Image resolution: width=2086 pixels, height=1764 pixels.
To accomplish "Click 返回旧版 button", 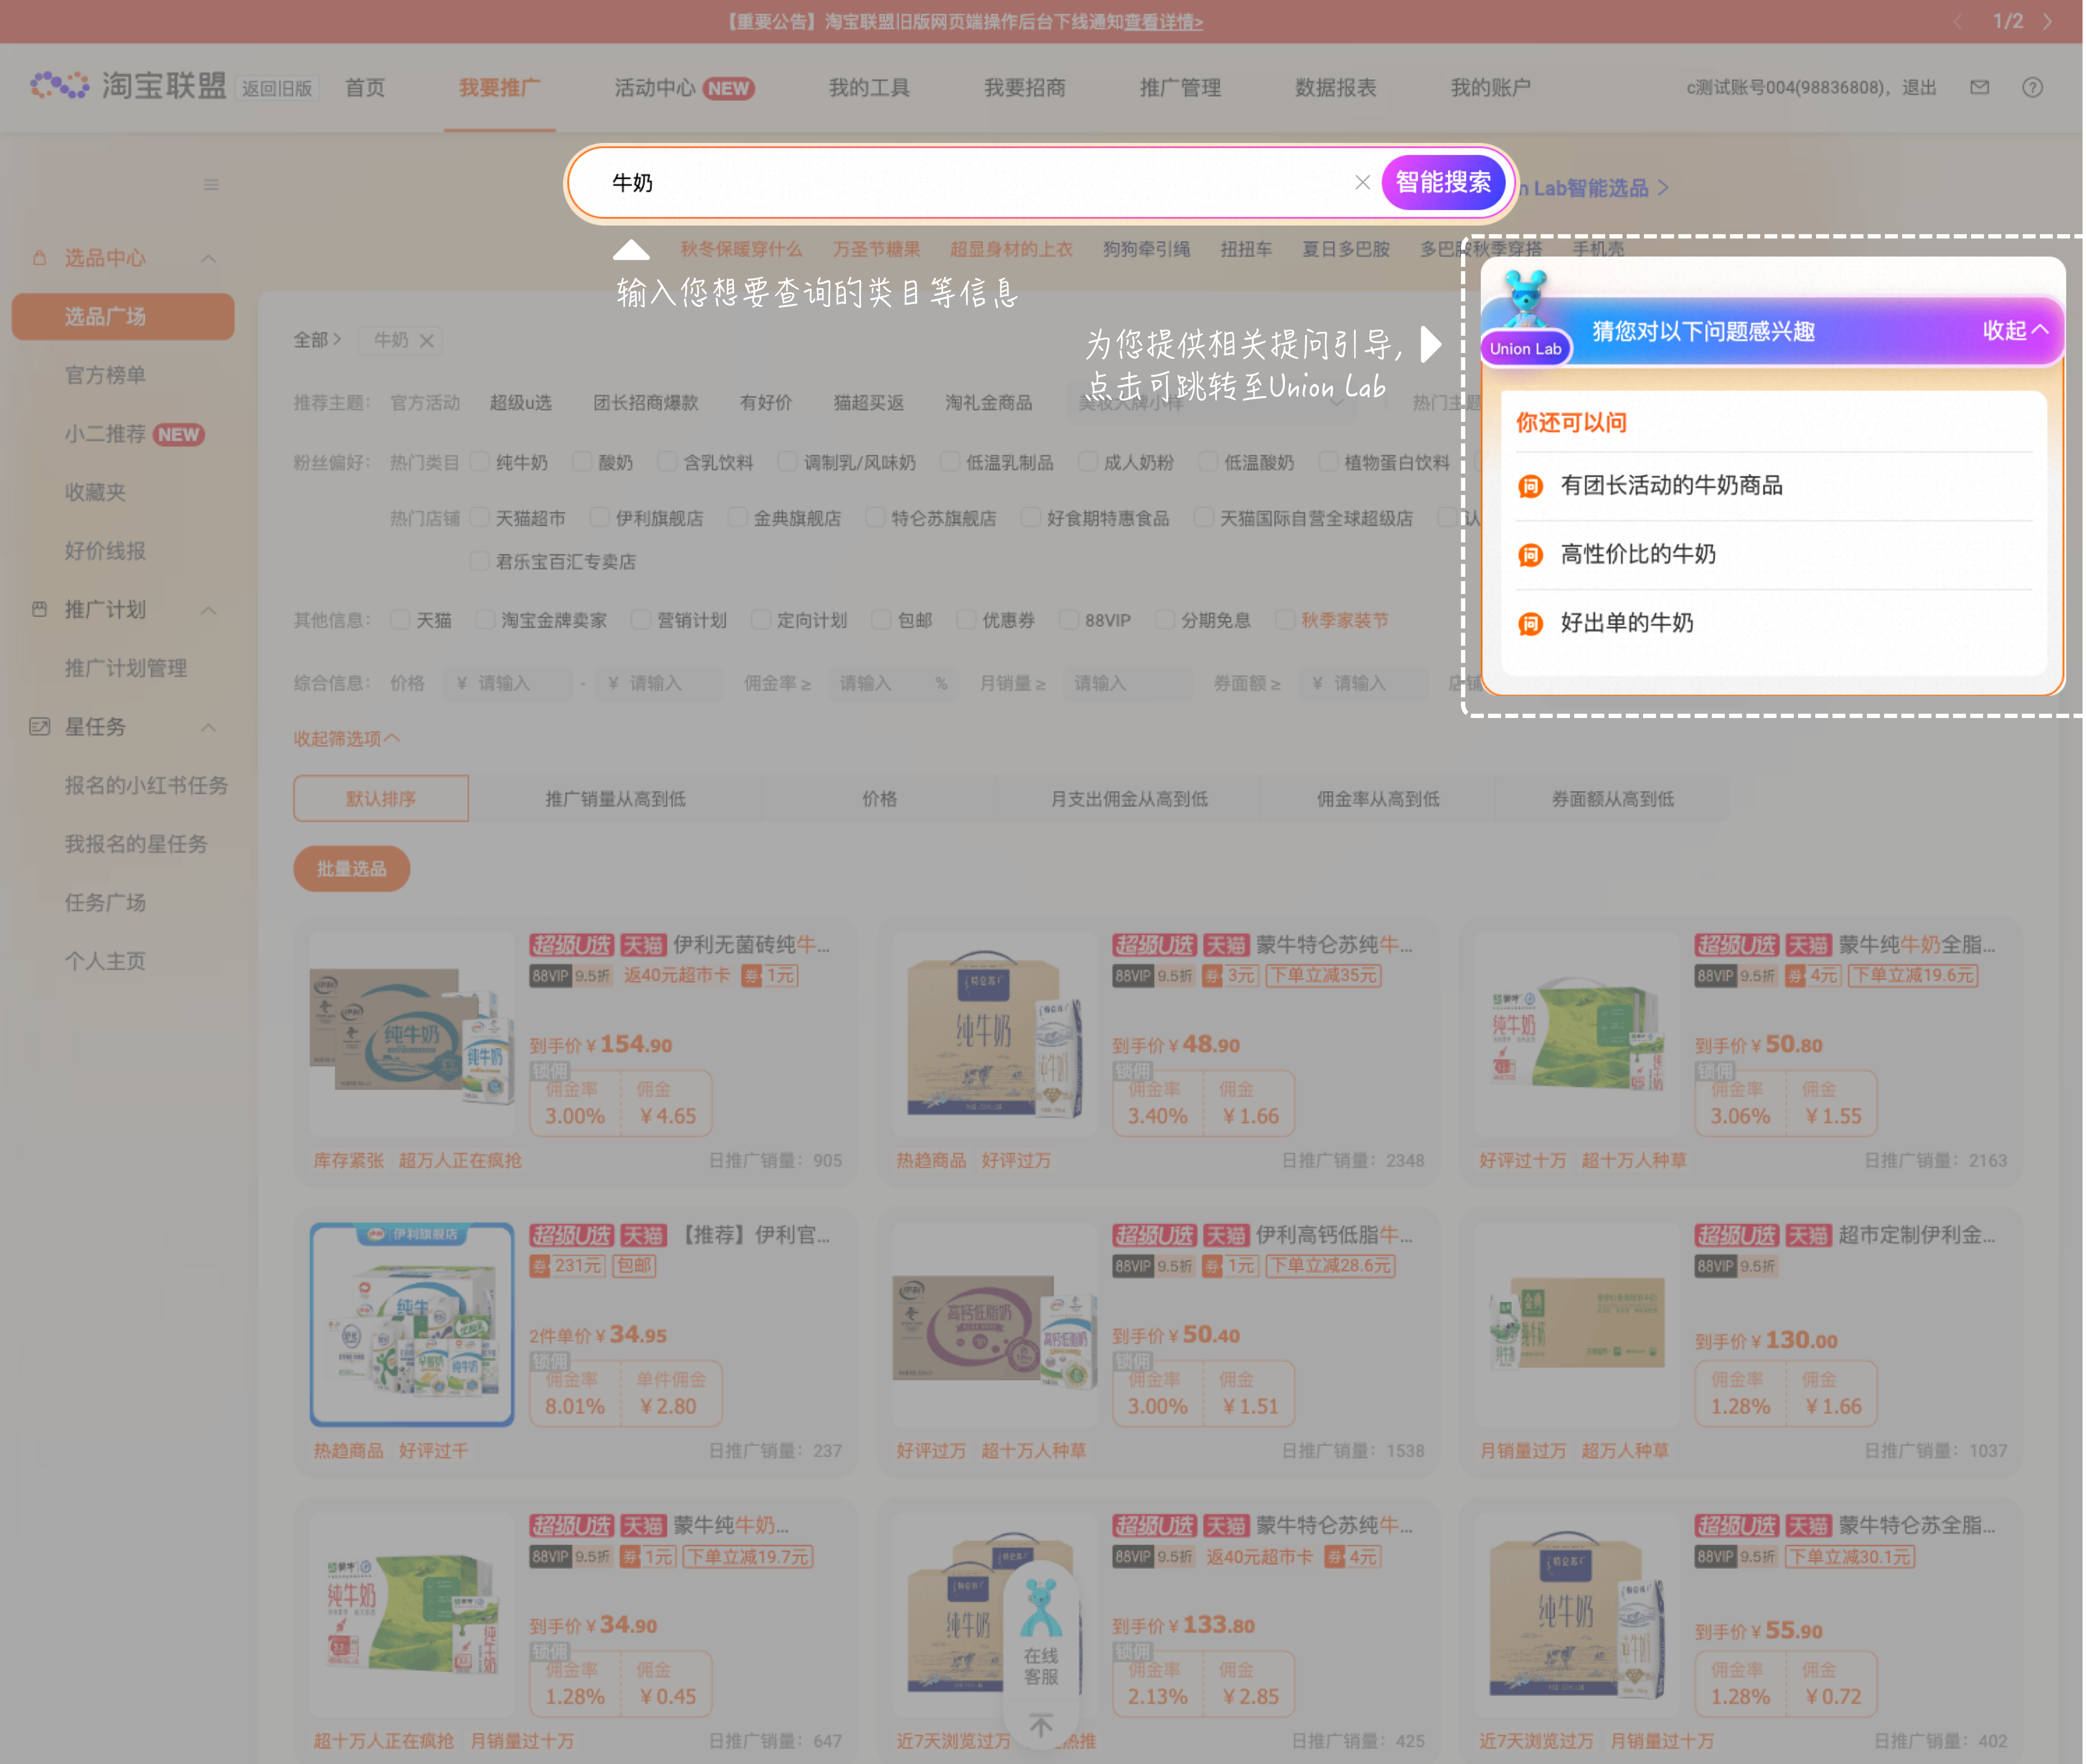I will [277, 88].
